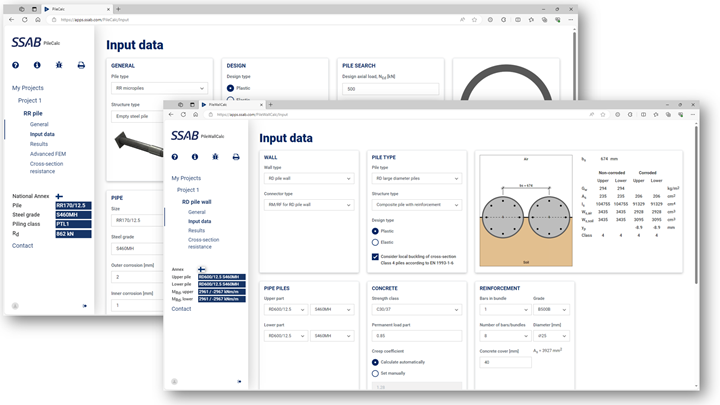
Task: Open Results page under RD pile wall
Action: [196, 231]
